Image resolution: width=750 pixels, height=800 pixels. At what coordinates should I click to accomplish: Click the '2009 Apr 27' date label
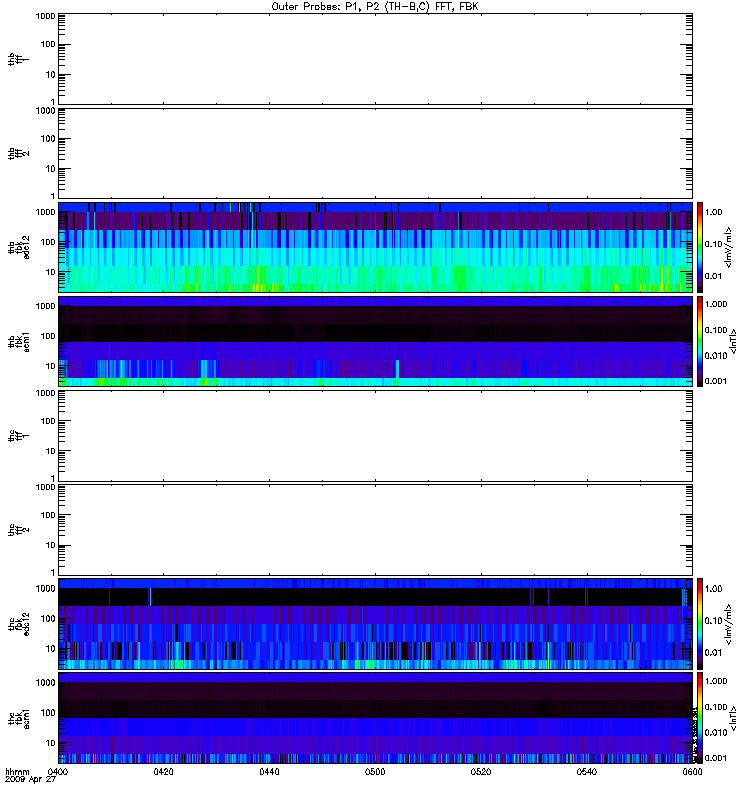tap(30, 780)
